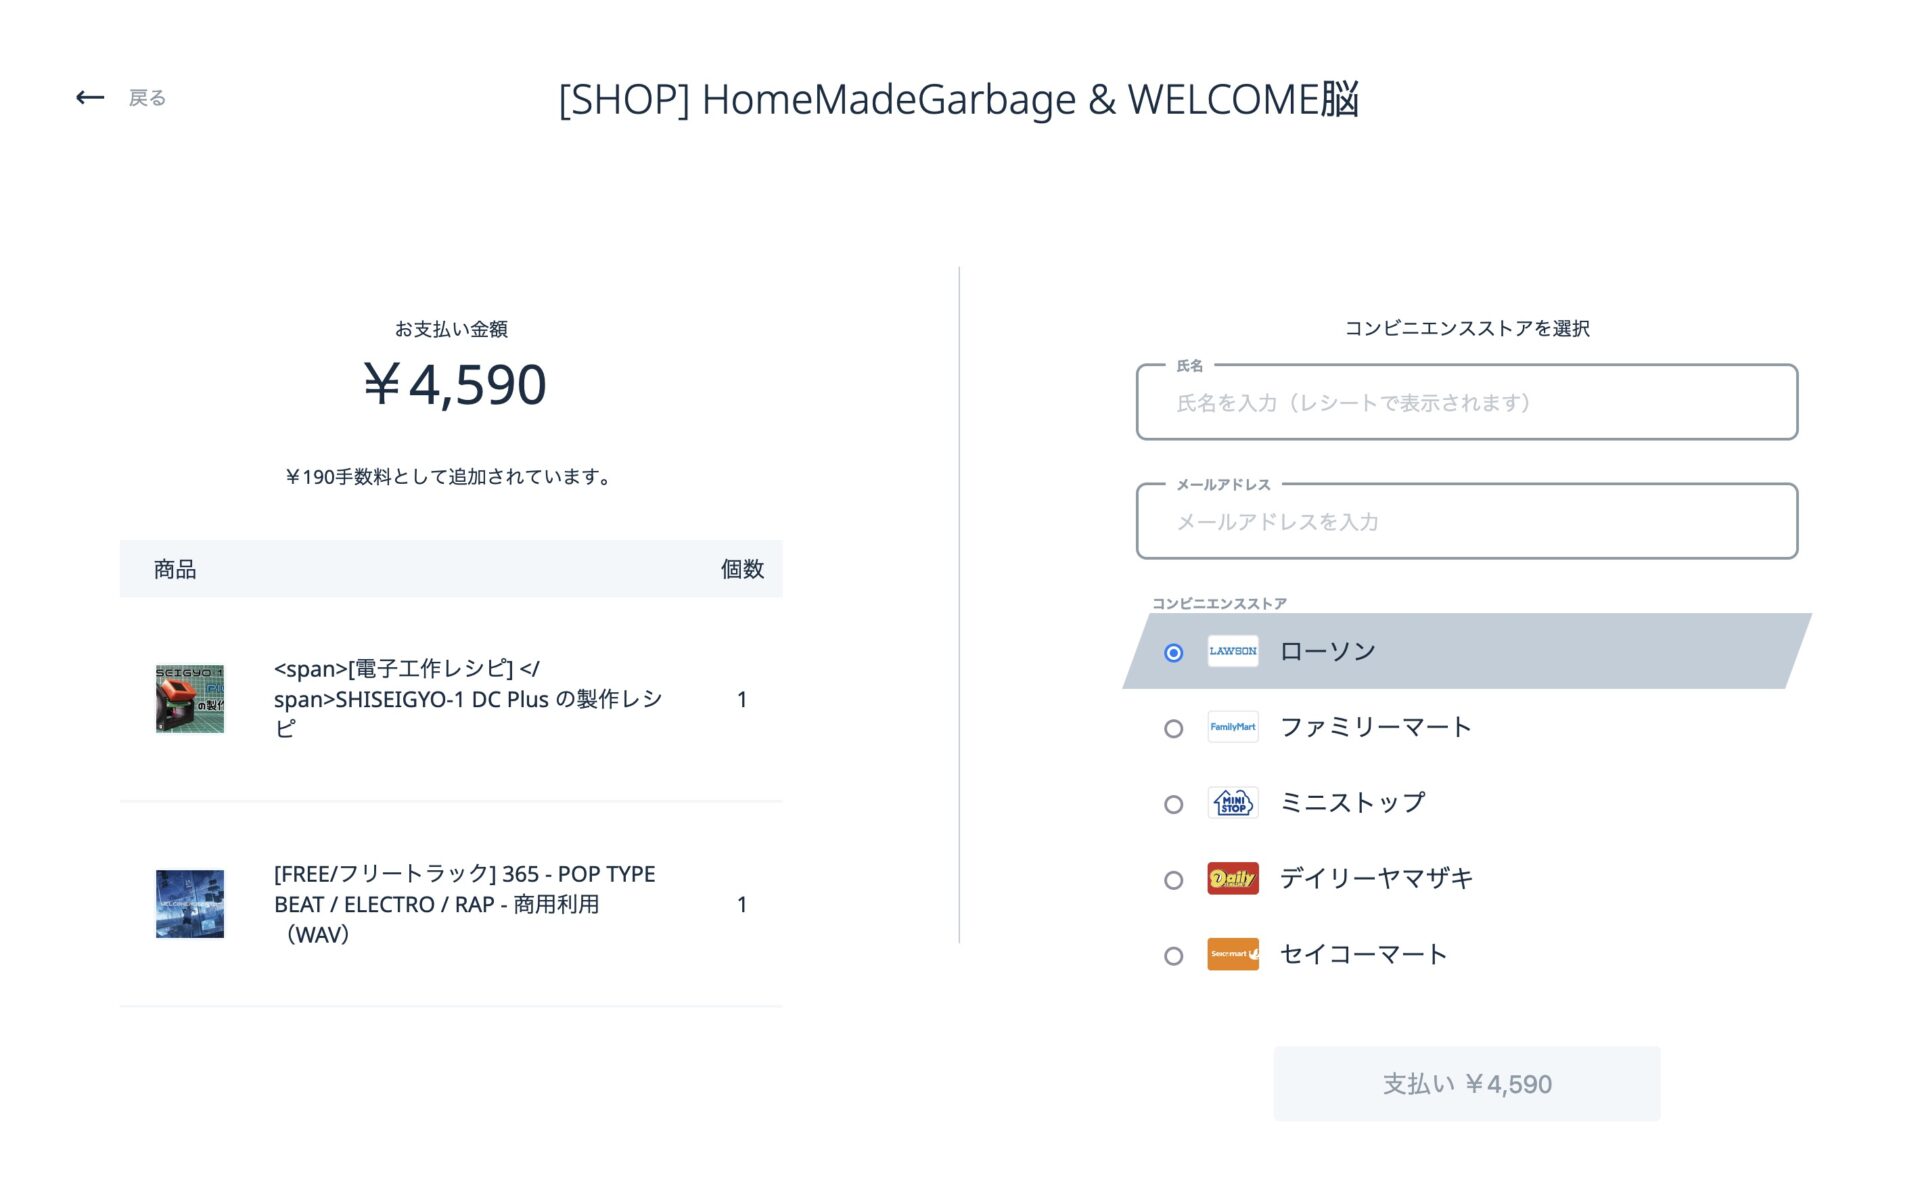Select the ローソン radio button

click(1172, 651)
